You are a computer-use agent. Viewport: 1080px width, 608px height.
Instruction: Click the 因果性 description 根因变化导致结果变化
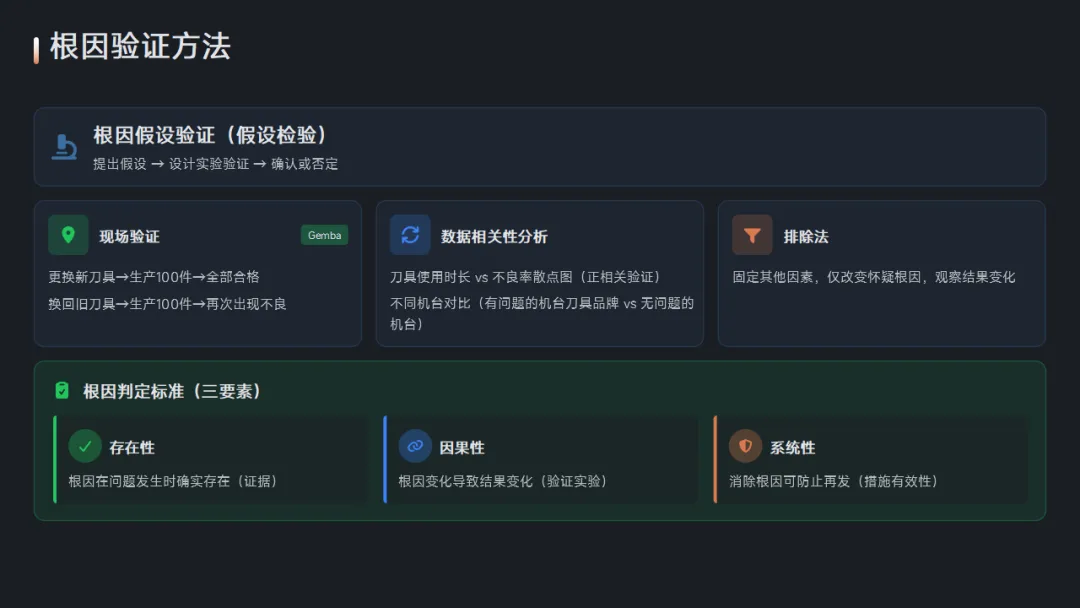(466, 481)
